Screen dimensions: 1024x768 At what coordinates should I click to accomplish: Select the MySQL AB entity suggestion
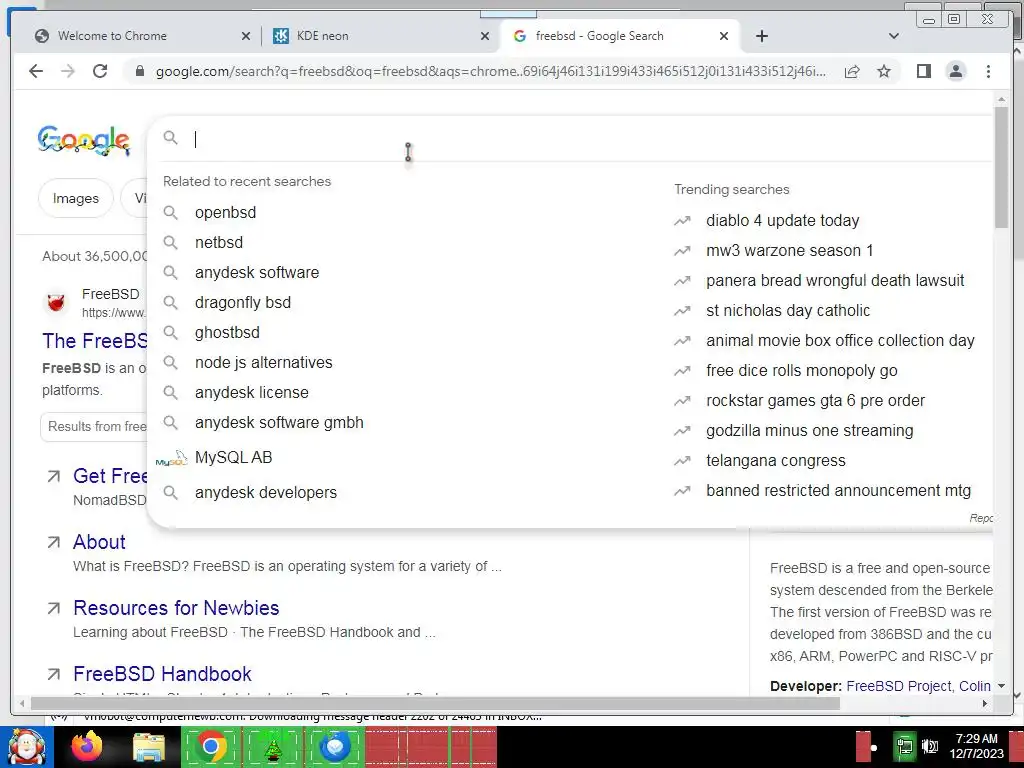(233, 457)
